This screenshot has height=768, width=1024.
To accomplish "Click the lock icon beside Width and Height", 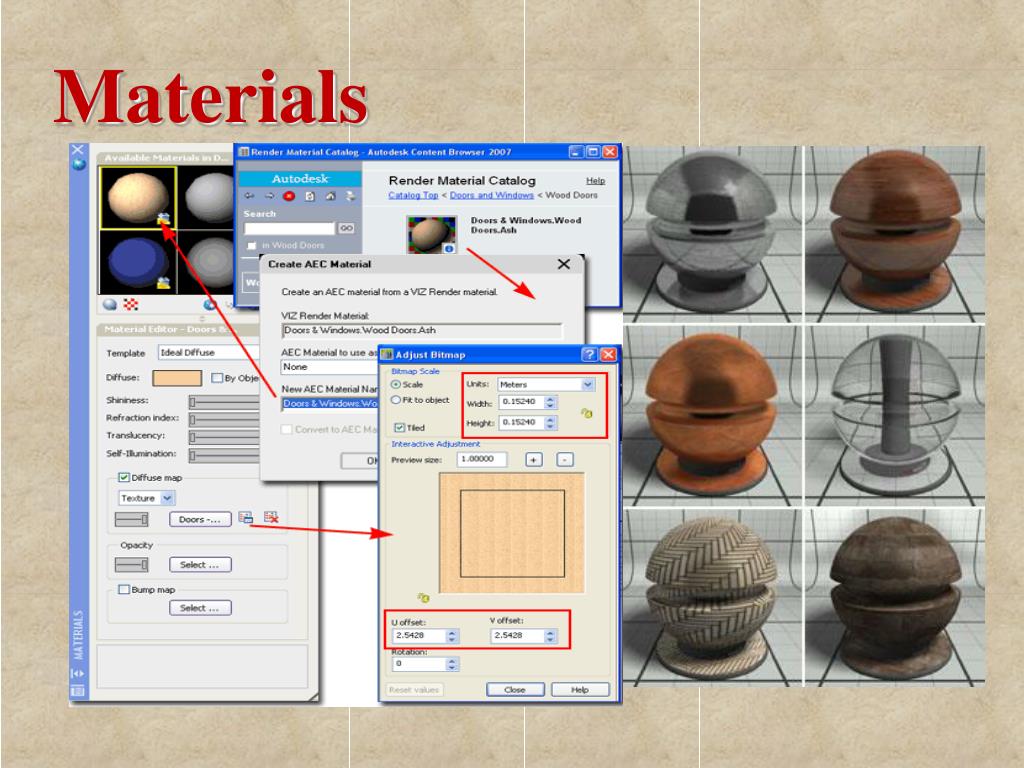I will point(586,413).
